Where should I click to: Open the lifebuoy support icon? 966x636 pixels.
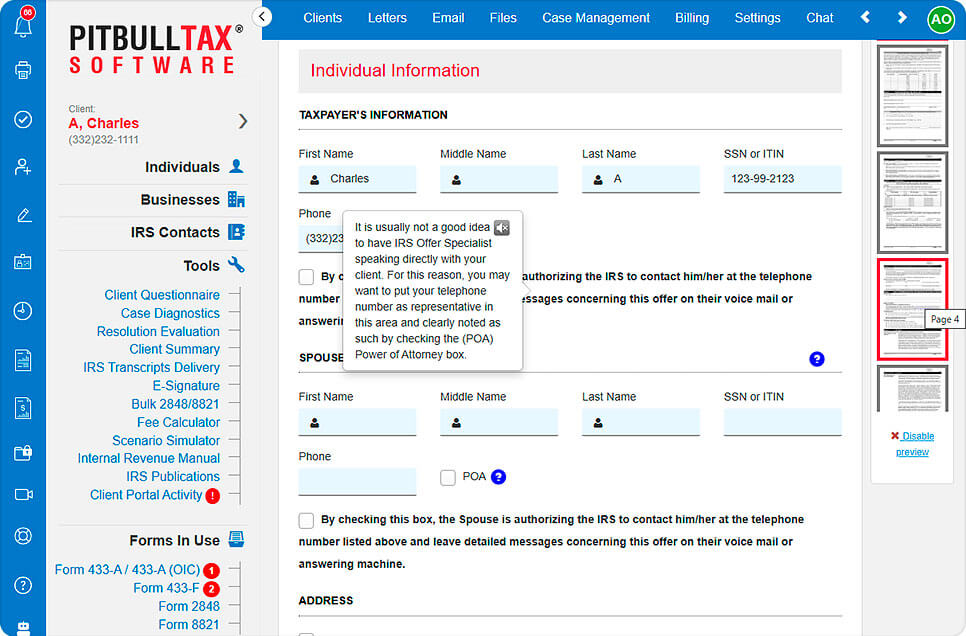(23, 536)
